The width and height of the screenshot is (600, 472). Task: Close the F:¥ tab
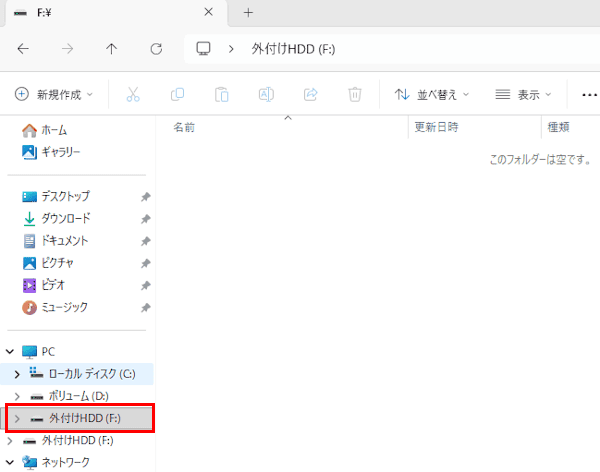click(209, 12)
